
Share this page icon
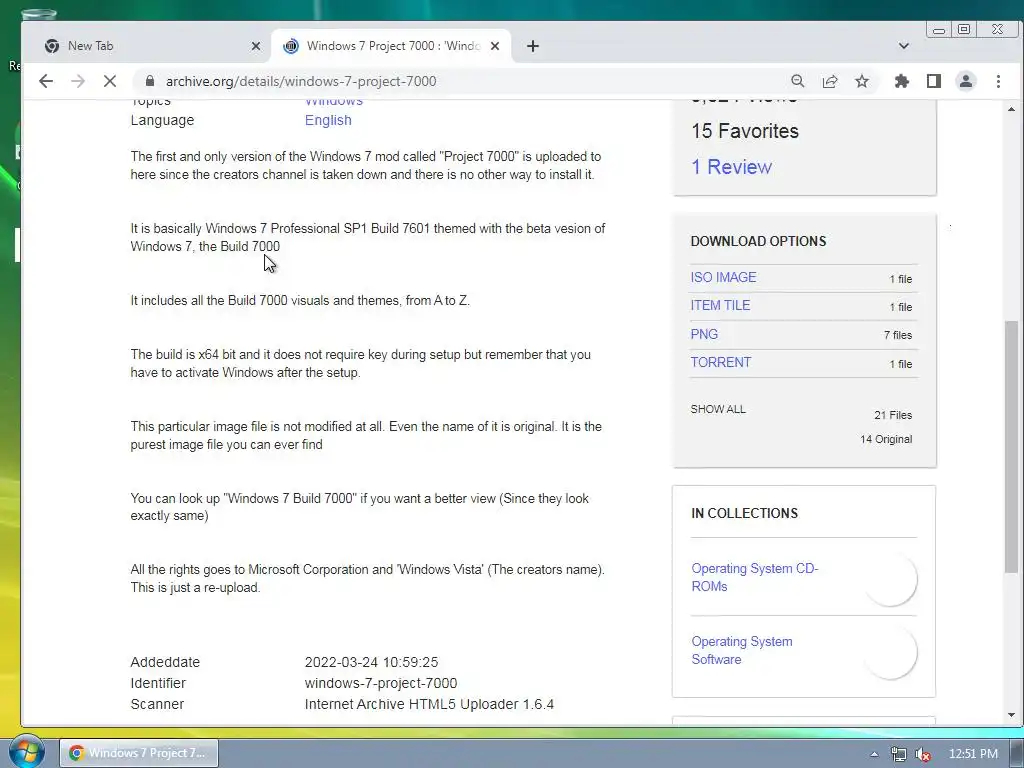tap(830, 81)
